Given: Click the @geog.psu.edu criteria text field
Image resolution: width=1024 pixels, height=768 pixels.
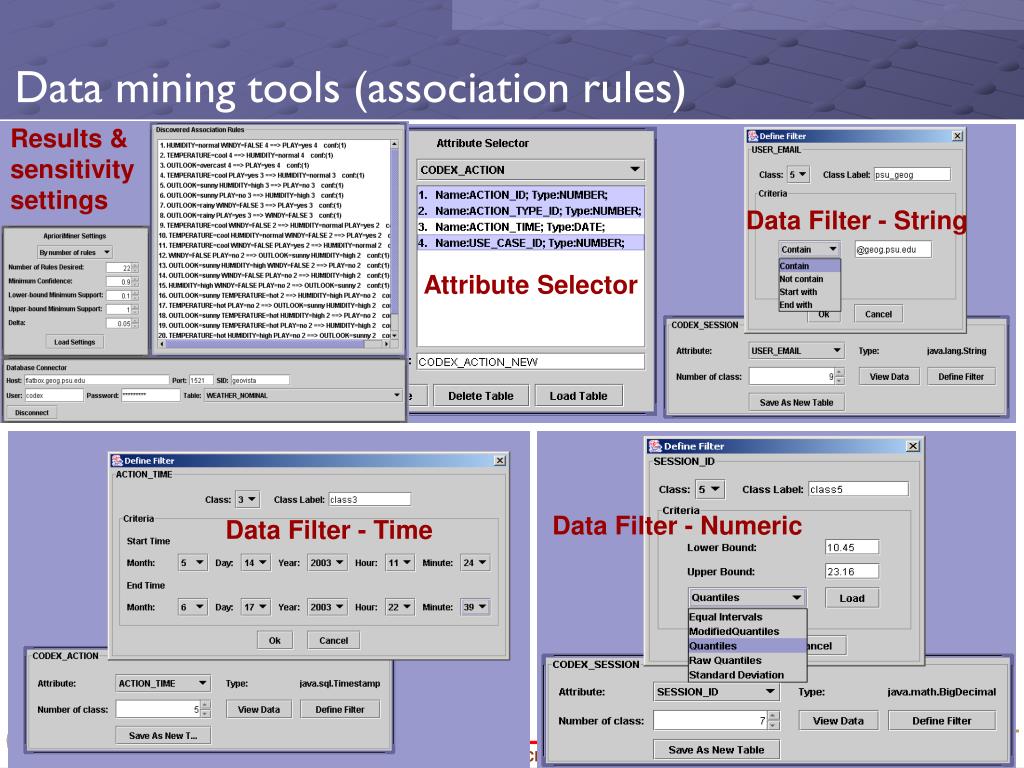Looking at the screenshot, I should [893, 249].
